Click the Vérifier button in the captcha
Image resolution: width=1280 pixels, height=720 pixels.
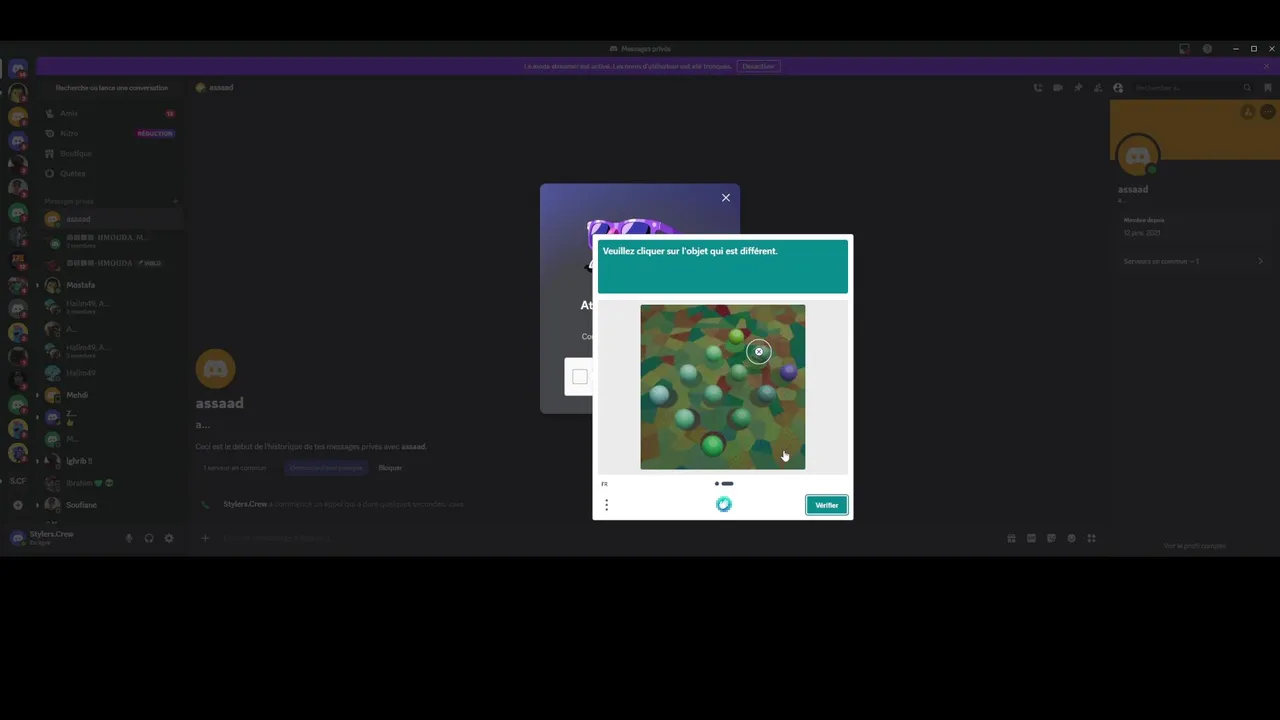827,505
